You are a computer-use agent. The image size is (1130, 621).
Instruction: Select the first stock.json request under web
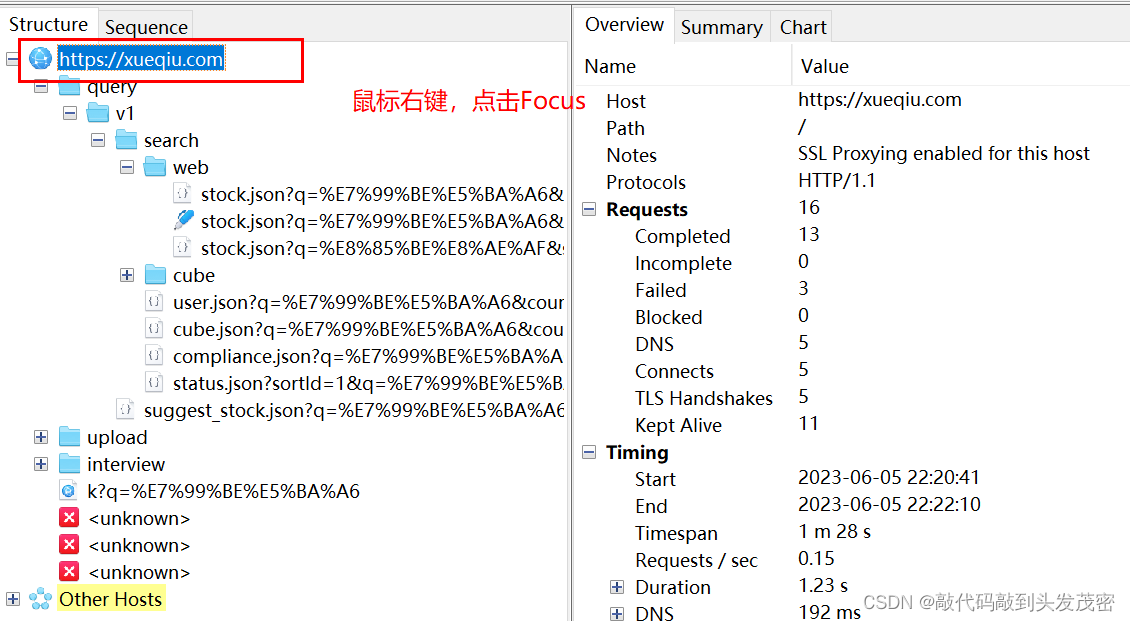[382, 195]
